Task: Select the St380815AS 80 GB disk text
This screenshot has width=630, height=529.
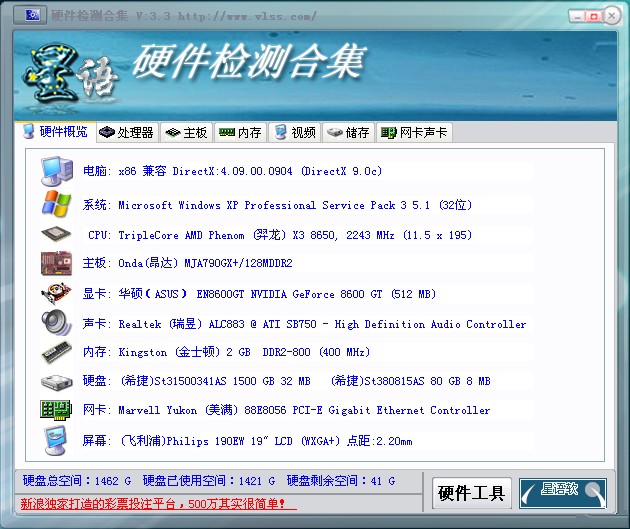Action: [x=411, y=381]
